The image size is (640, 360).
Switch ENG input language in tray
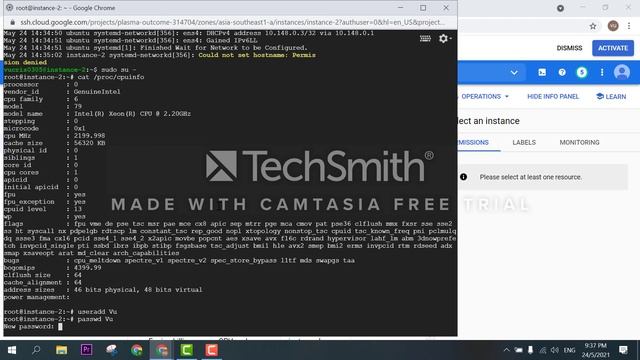click(x=569, y=350)
